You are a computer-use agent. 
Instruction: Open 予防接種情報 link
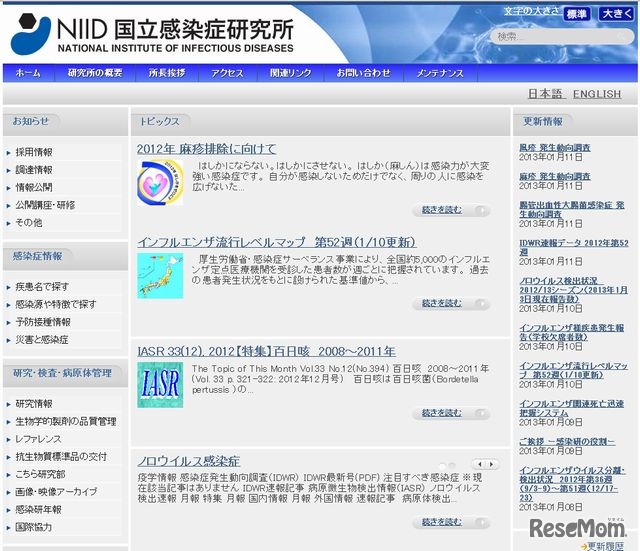click(x=43, y=322)
